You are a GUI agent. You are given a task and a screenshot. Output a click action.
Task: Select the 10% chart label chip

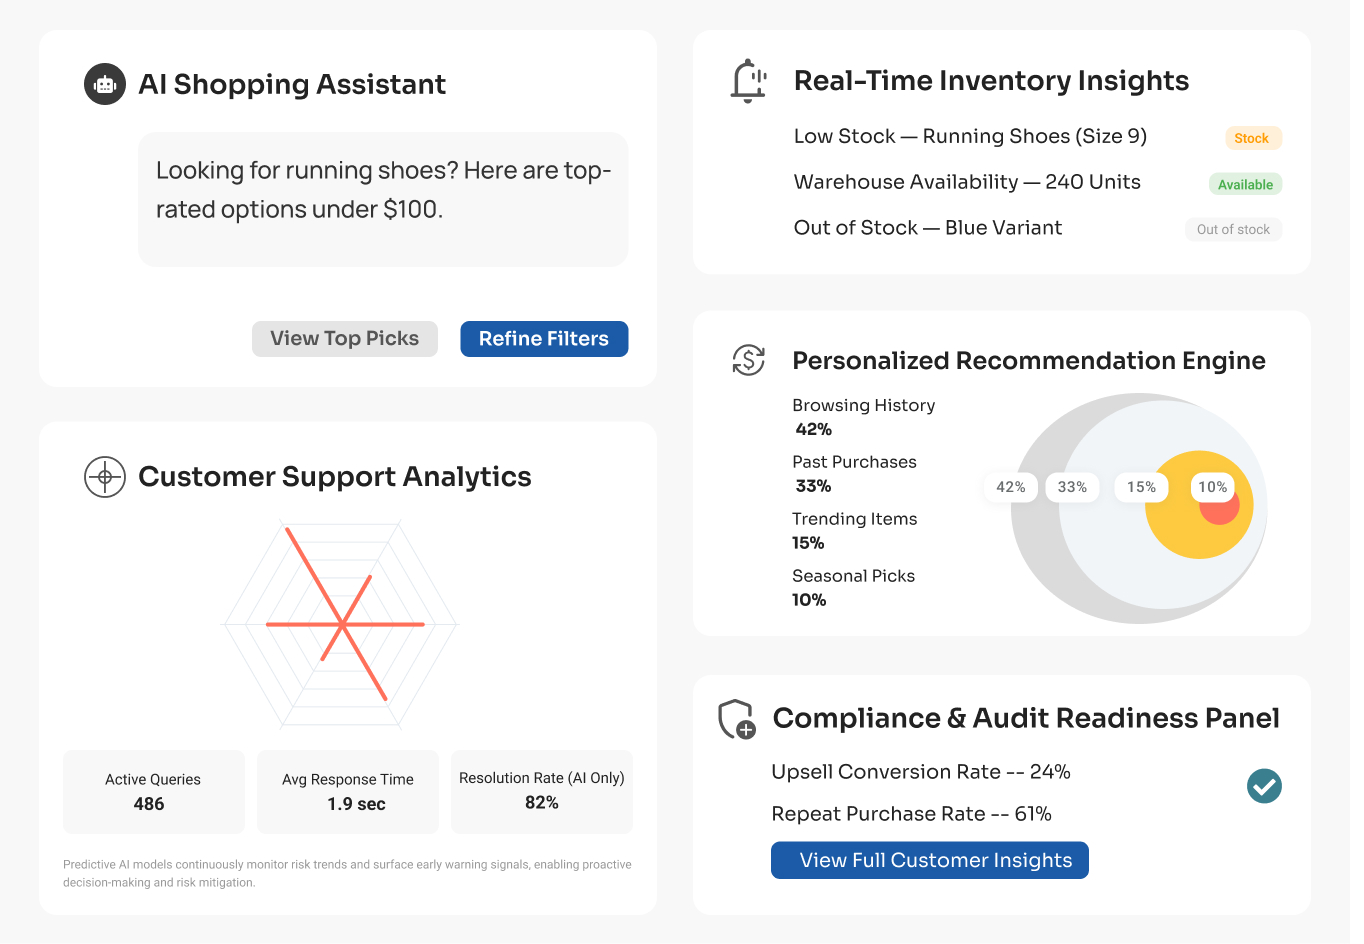tap(1212, 487)
